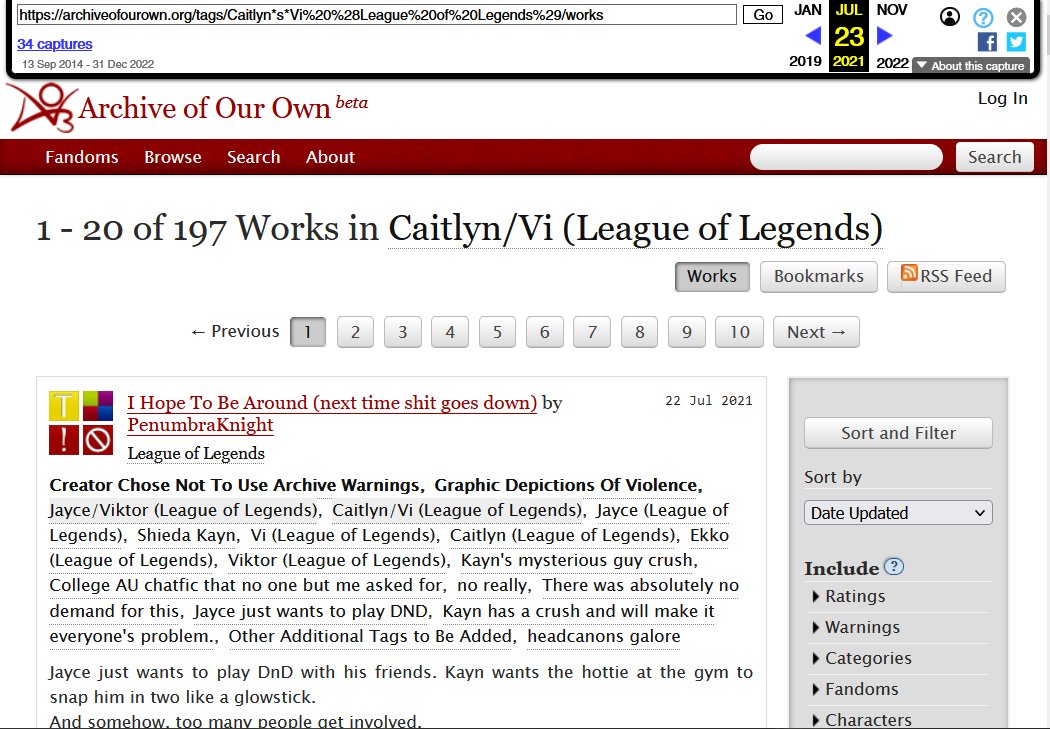Screen dimensions: 1050x729
Task: Open the Graphic Depictions Of Violence tag
Action: click(x=567, y=485)
